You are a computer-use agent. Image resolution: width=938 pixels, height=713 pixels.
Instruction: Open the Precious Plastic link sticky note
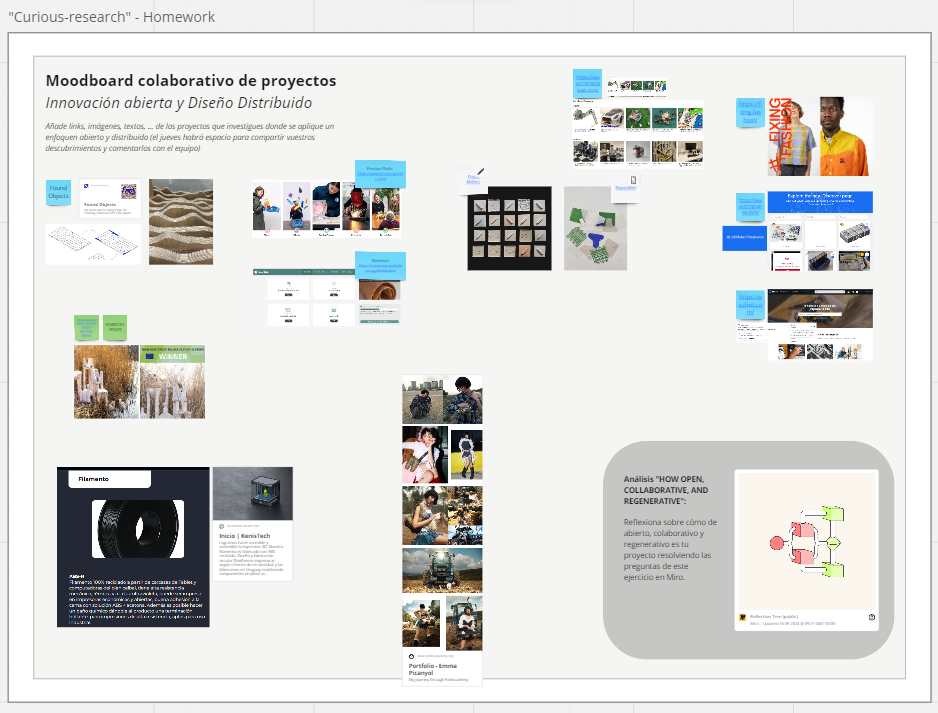(380, 174)
